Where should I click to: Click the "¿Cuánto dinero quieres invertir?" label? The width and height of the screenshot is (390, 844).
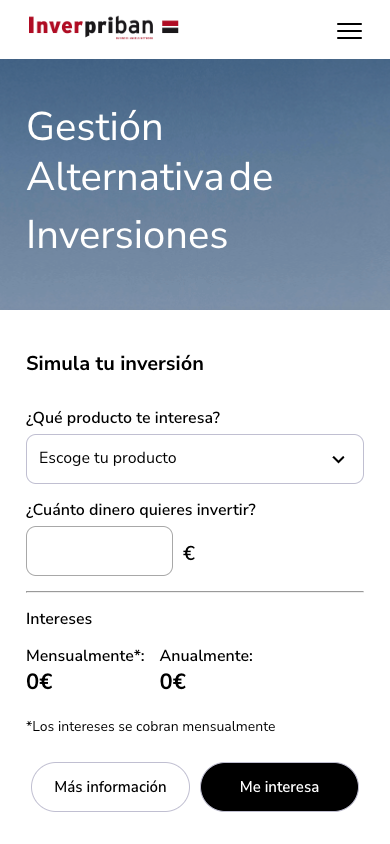(x=141, y=510)
